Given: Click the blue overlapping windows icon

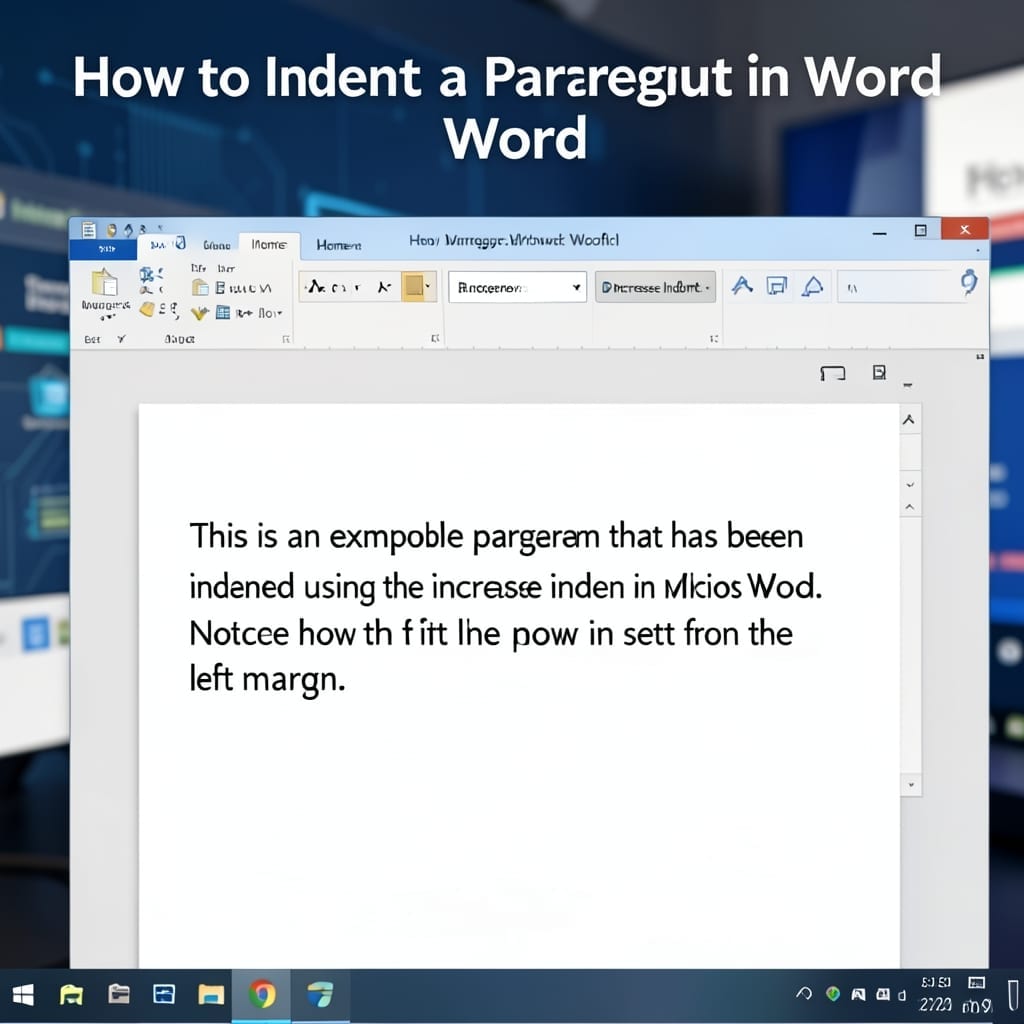Looking at the screenshot, I should [x=776, y=285].
